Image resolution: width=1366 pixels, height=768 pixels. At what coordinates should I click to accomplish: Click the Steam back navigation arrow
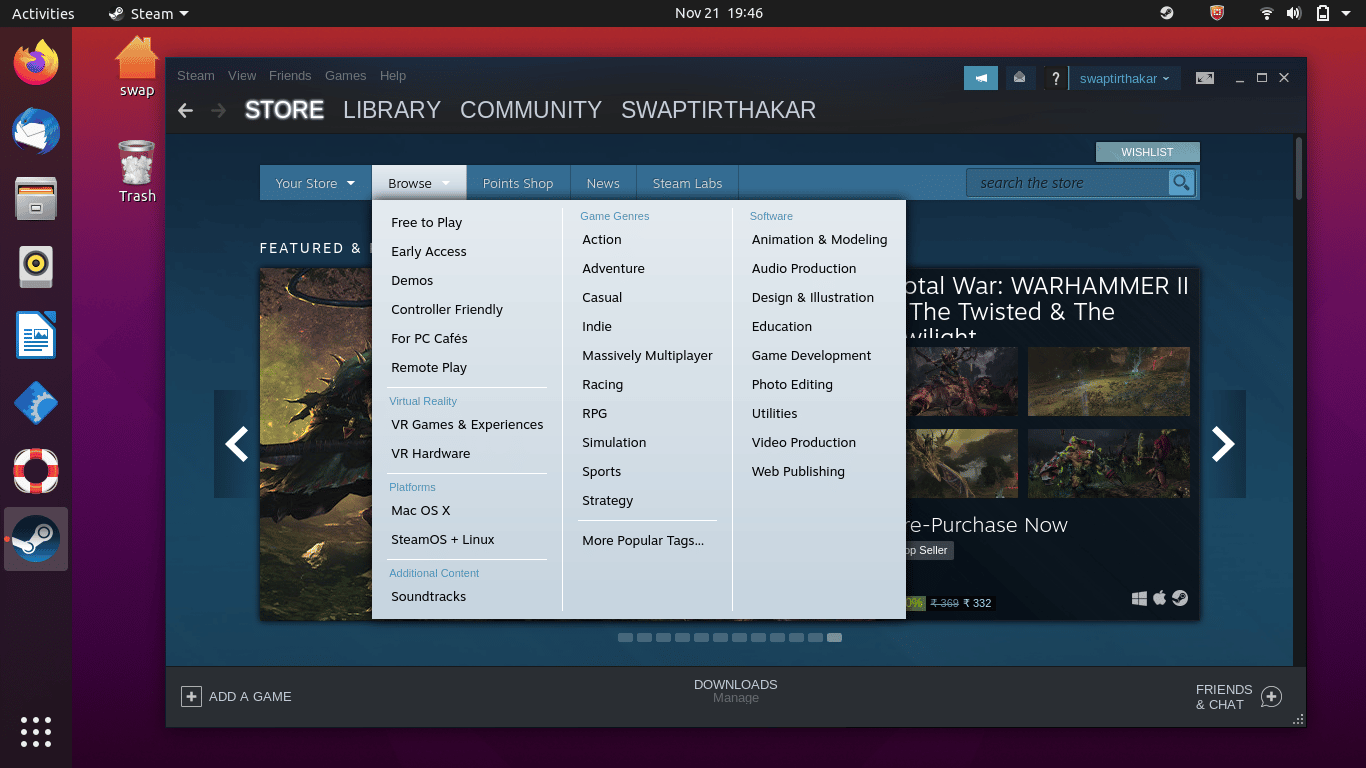pos(185,110)
